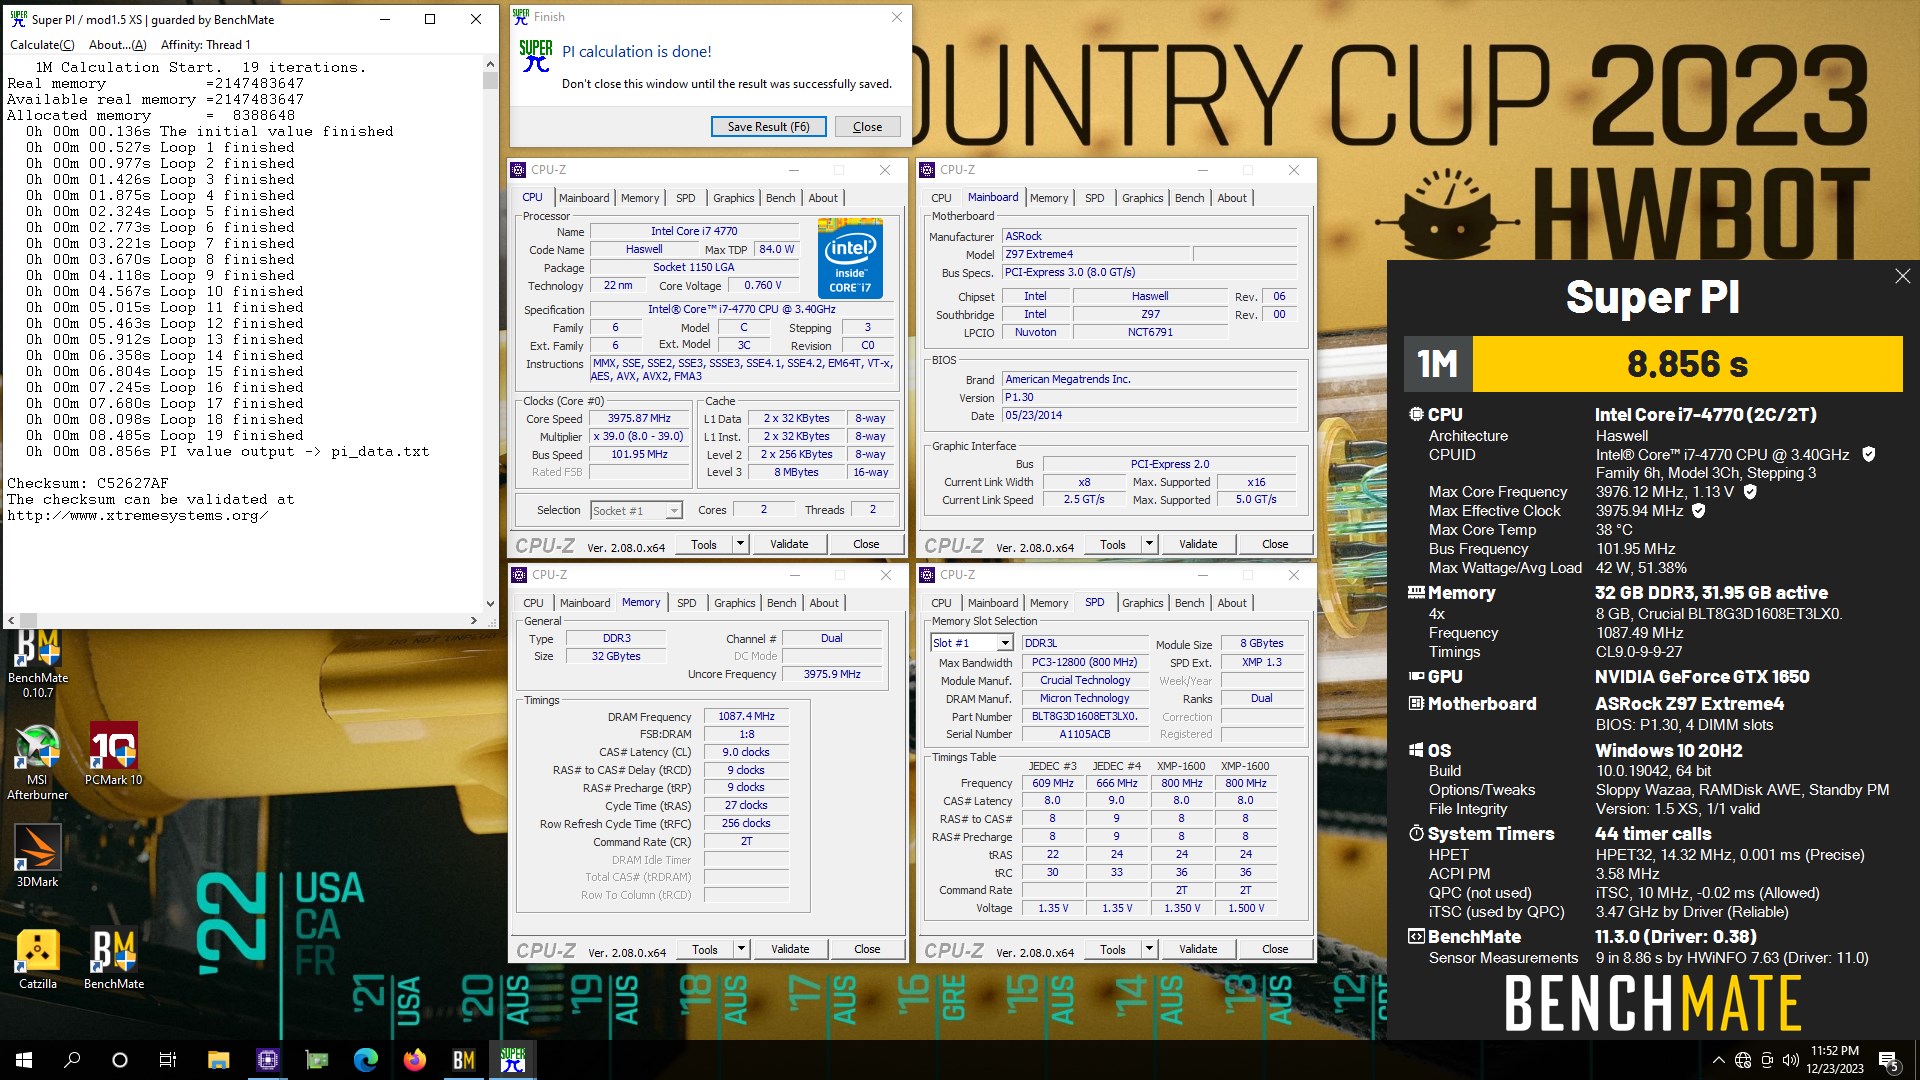Open File Explorer from taskbar
The width and height of the screenshot is (1920, 1080).
218,1060
